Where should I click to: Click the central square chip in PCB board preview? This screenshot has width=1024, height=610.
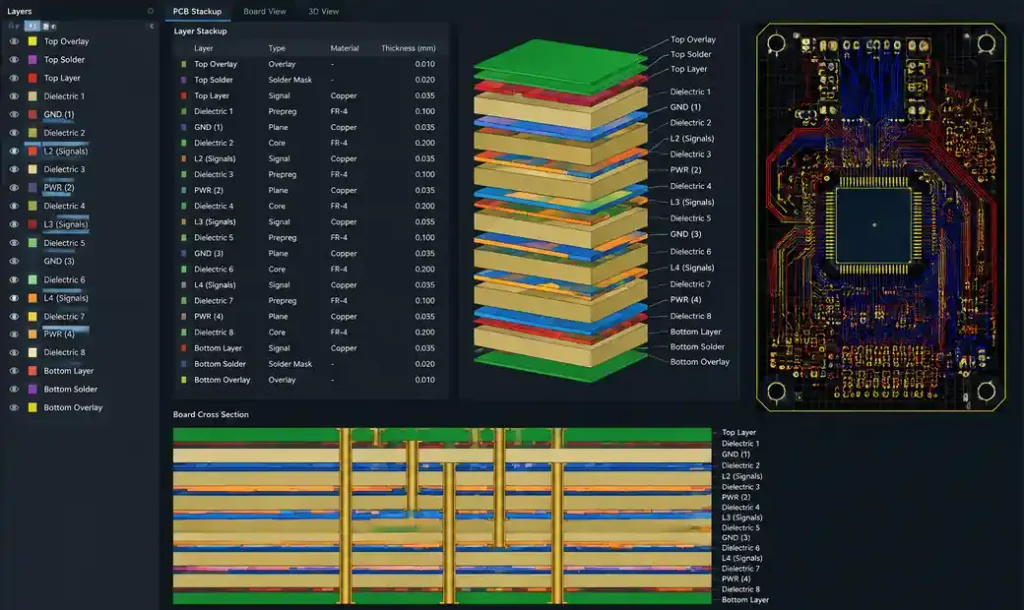874,225
